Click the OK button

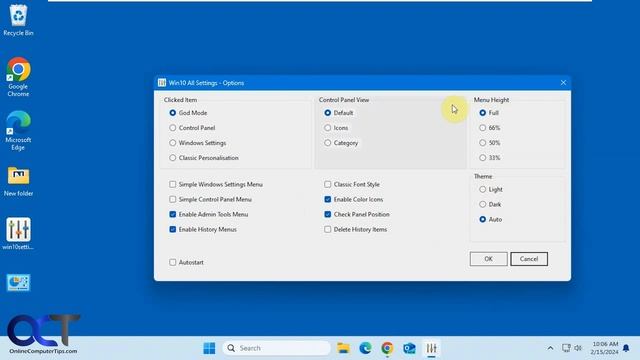pos(489,259)
